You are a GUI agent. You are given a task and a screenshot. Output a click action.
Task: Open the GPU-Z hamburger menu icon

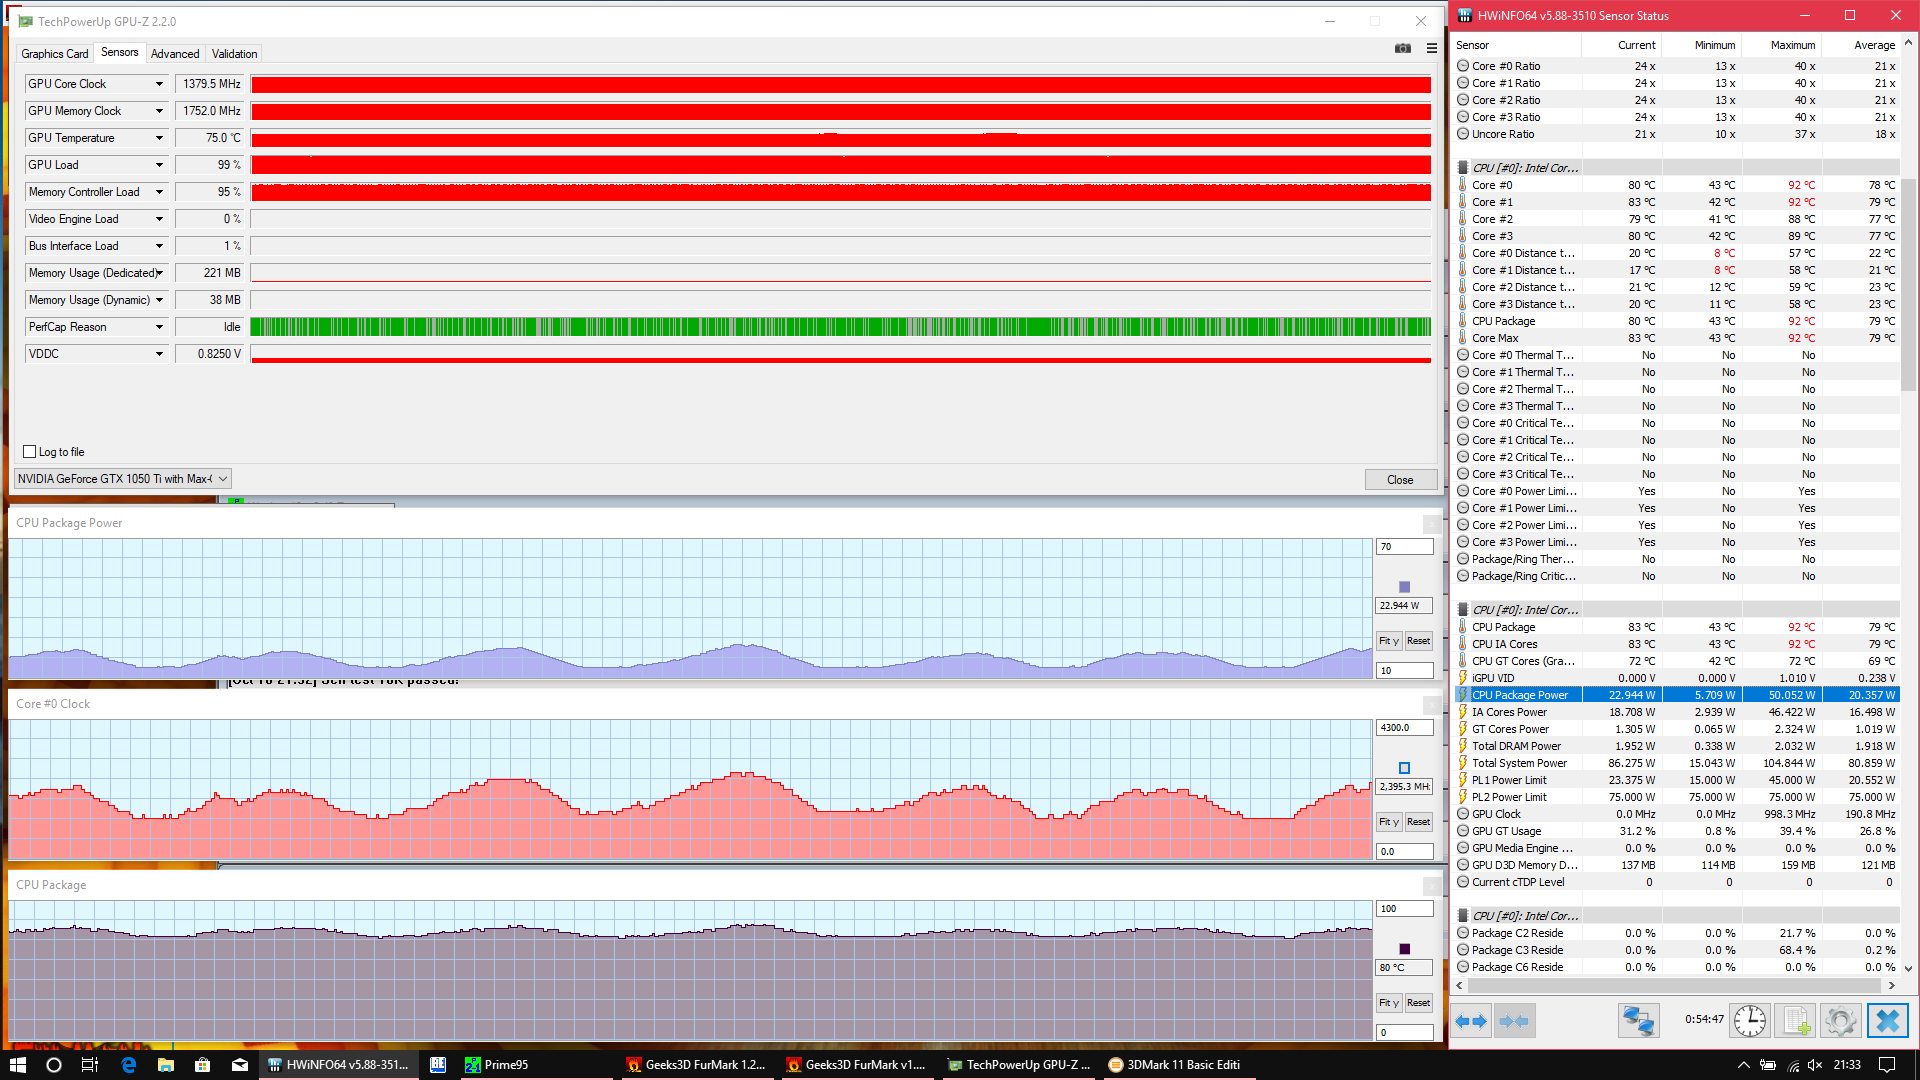click(x=1431, y=48)
